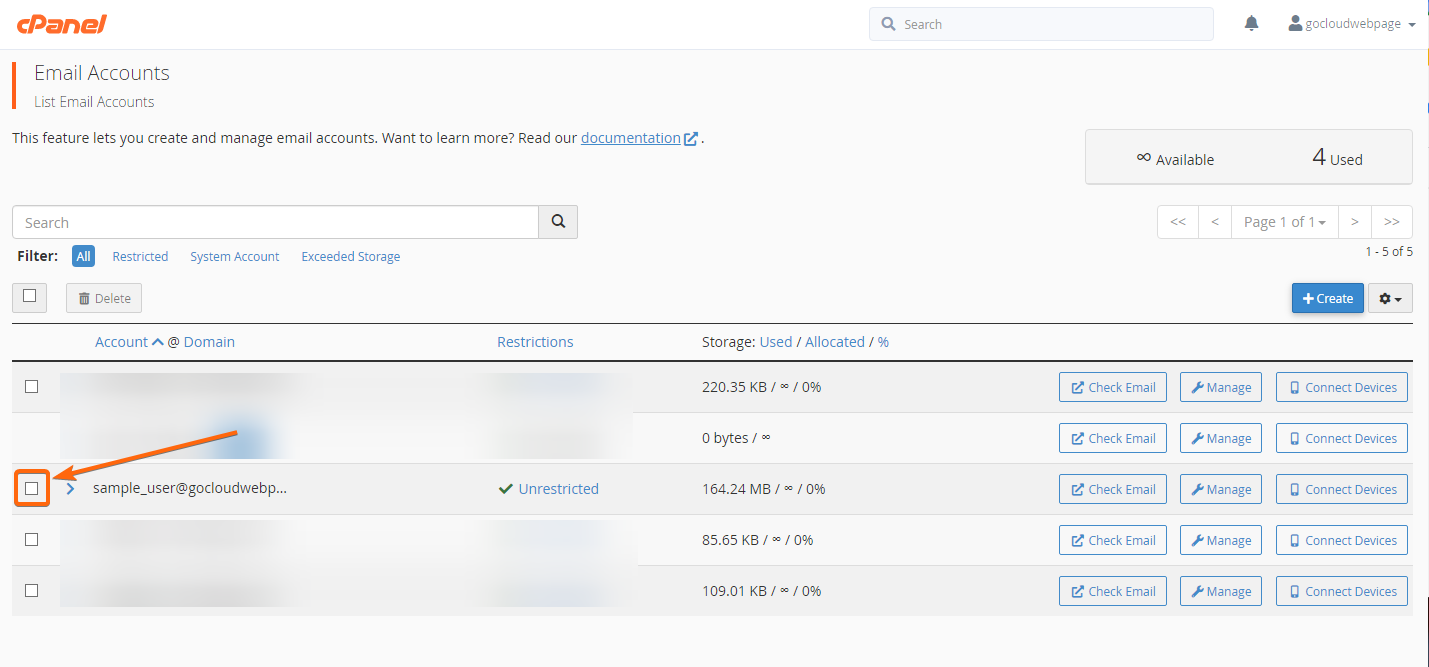Connect Devices for sample_user account
Screen dimensions: 1429x667
click(x=1342, y=489)
